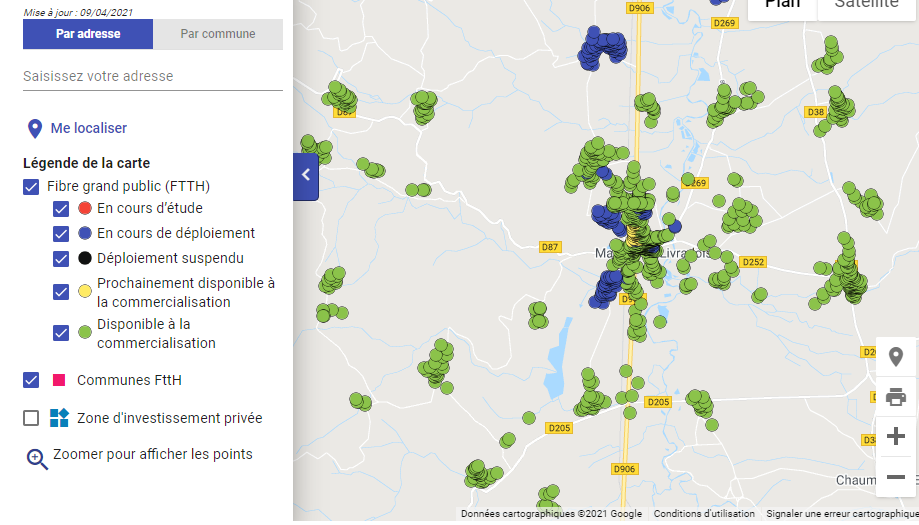Toggle the En cours d'étude checkbox

61,209
